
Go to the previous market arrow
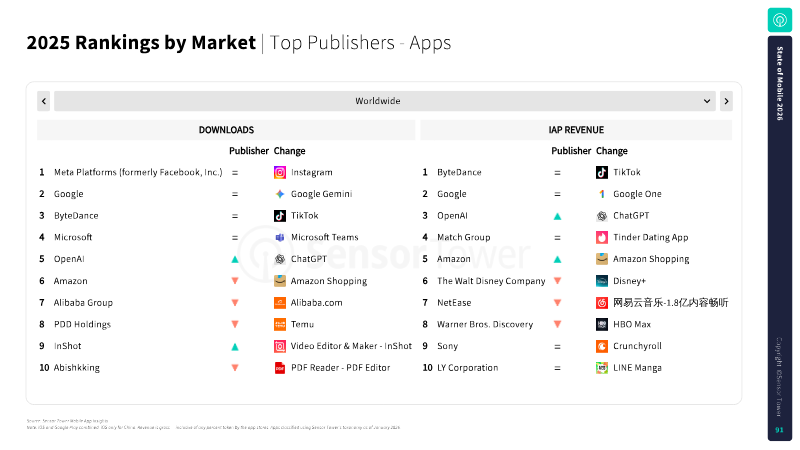coord(44,101)
